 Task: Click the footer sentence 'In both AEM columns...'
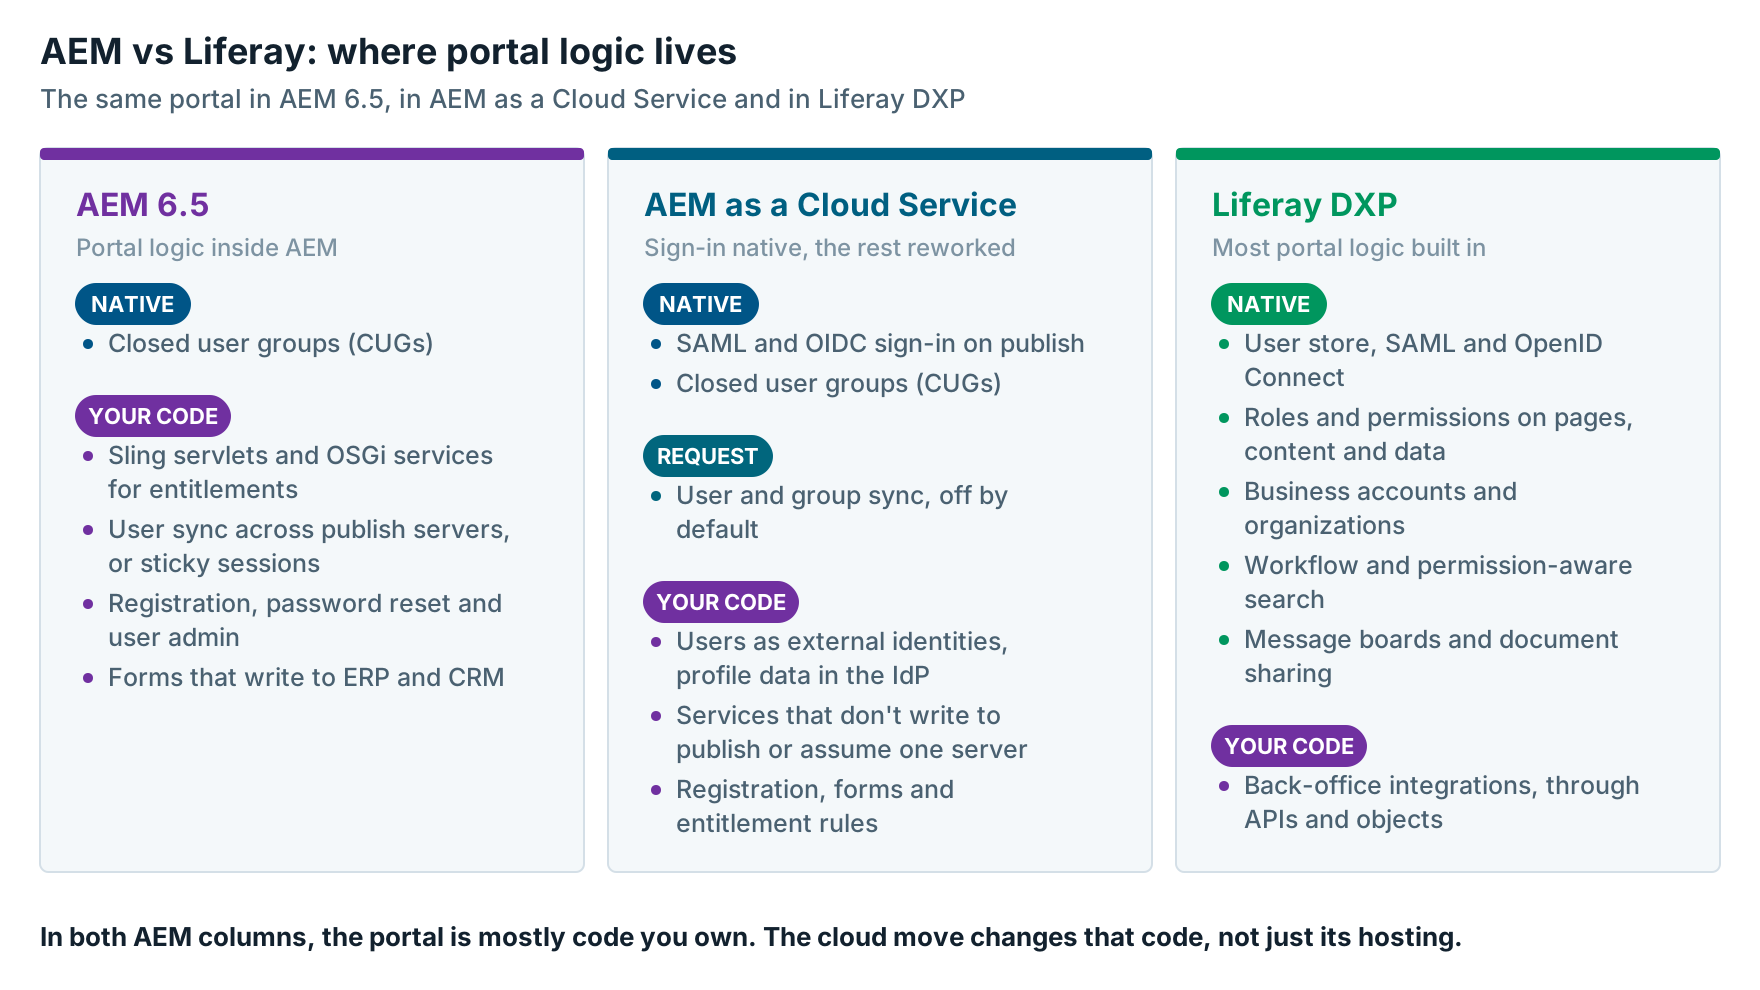pos(751,937)
